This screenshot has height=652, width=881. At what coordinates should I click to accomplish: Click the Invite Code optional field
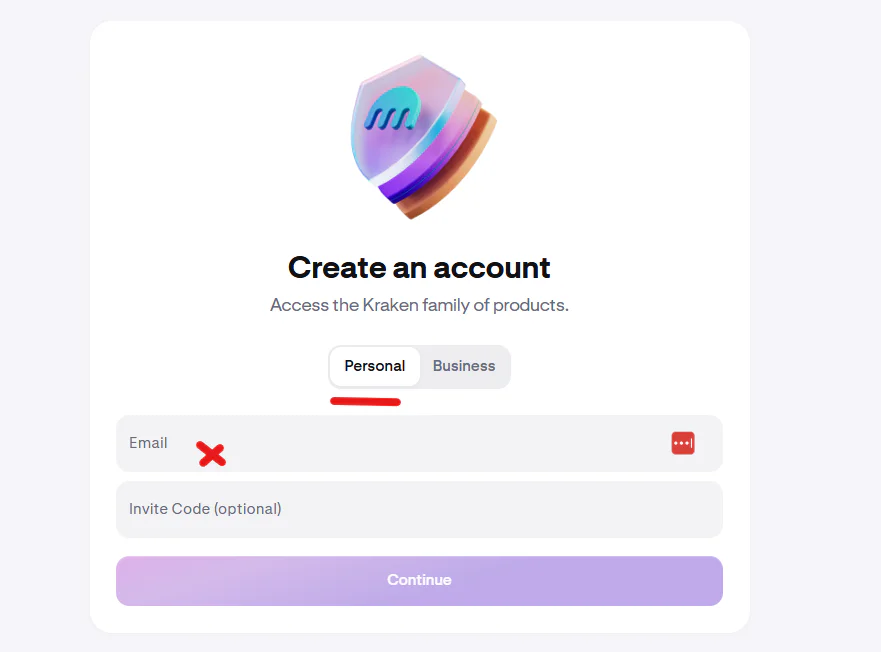(x=419, y=509)
